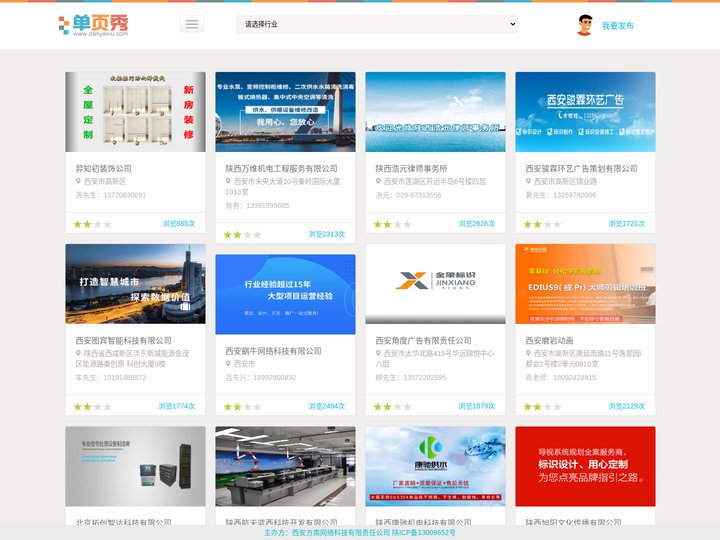Open the 陕西万维机电 banner thumbnail
This screenshot has width=720, height=540.
285,112
